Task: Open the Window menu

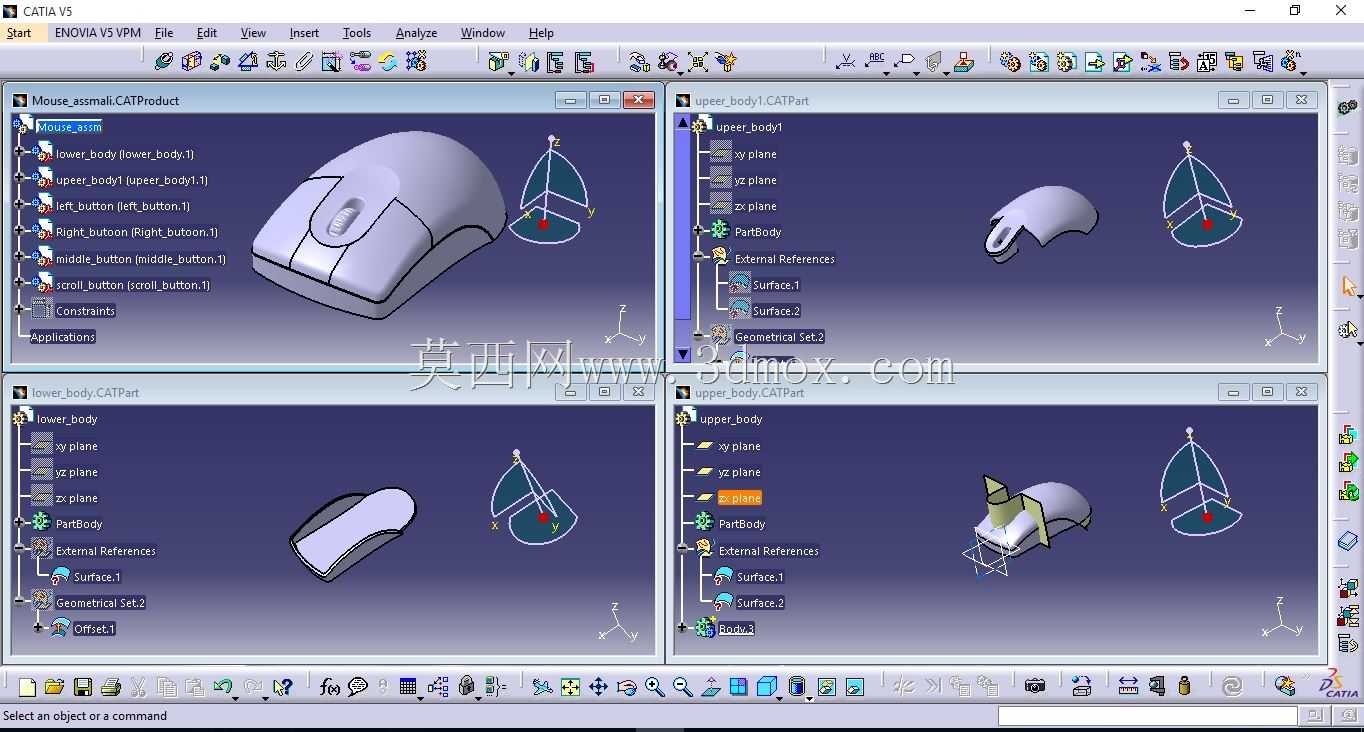Action: tap(483, 33)
